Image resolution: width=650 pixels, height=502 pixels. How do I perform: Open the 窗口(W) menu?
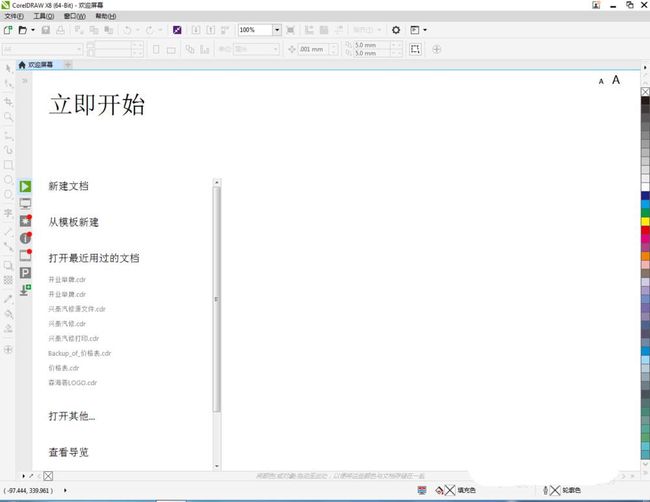click(75, 16)
